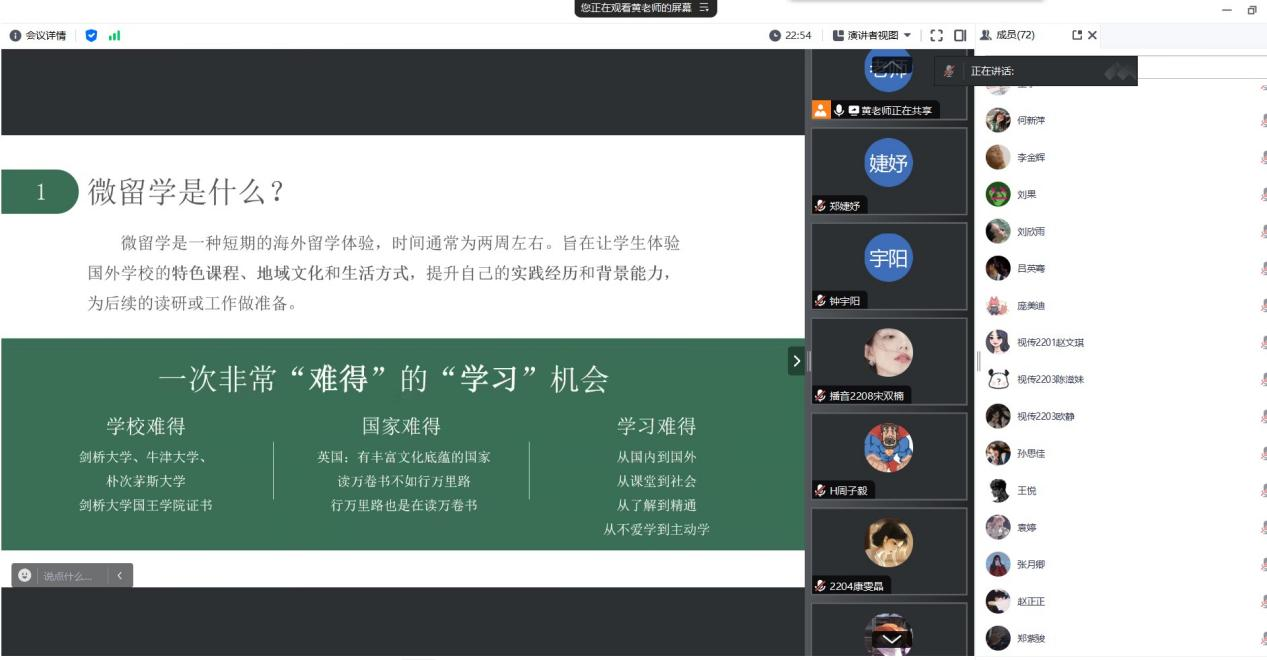Open the 演讲者视图 view dropdown
Viewport: 1267px width, 660px height.
(872, 36)
